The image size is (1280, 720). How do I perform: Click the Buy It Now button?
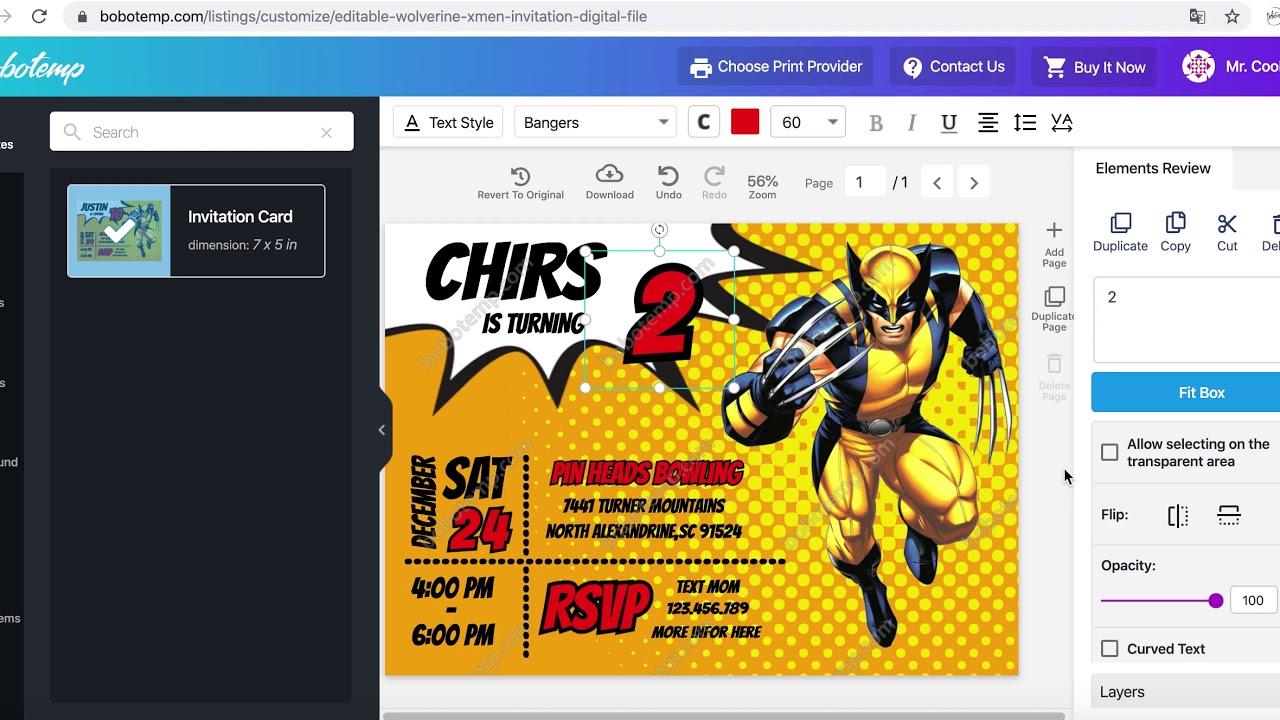click(1094, 67)
